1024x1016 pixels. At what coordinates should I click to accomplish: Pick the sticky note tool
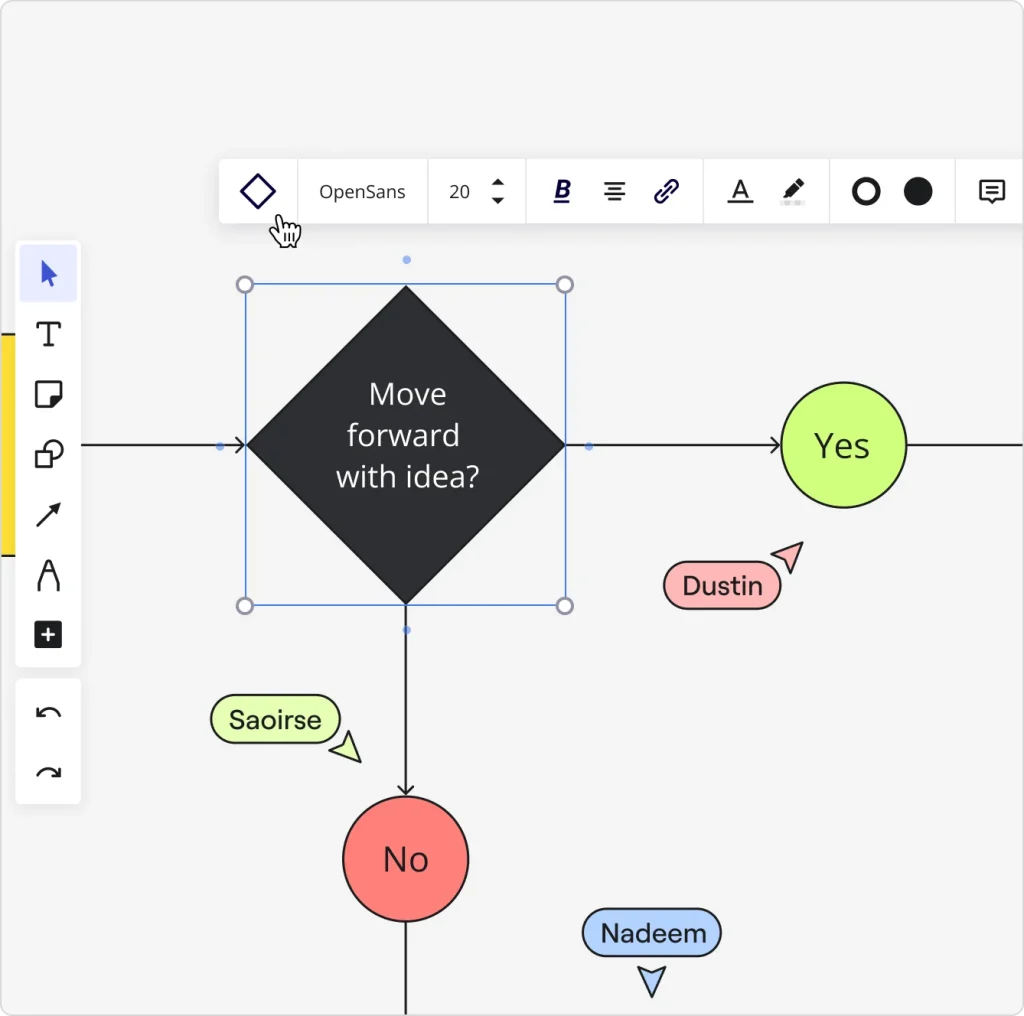click(x=48, y=394)
